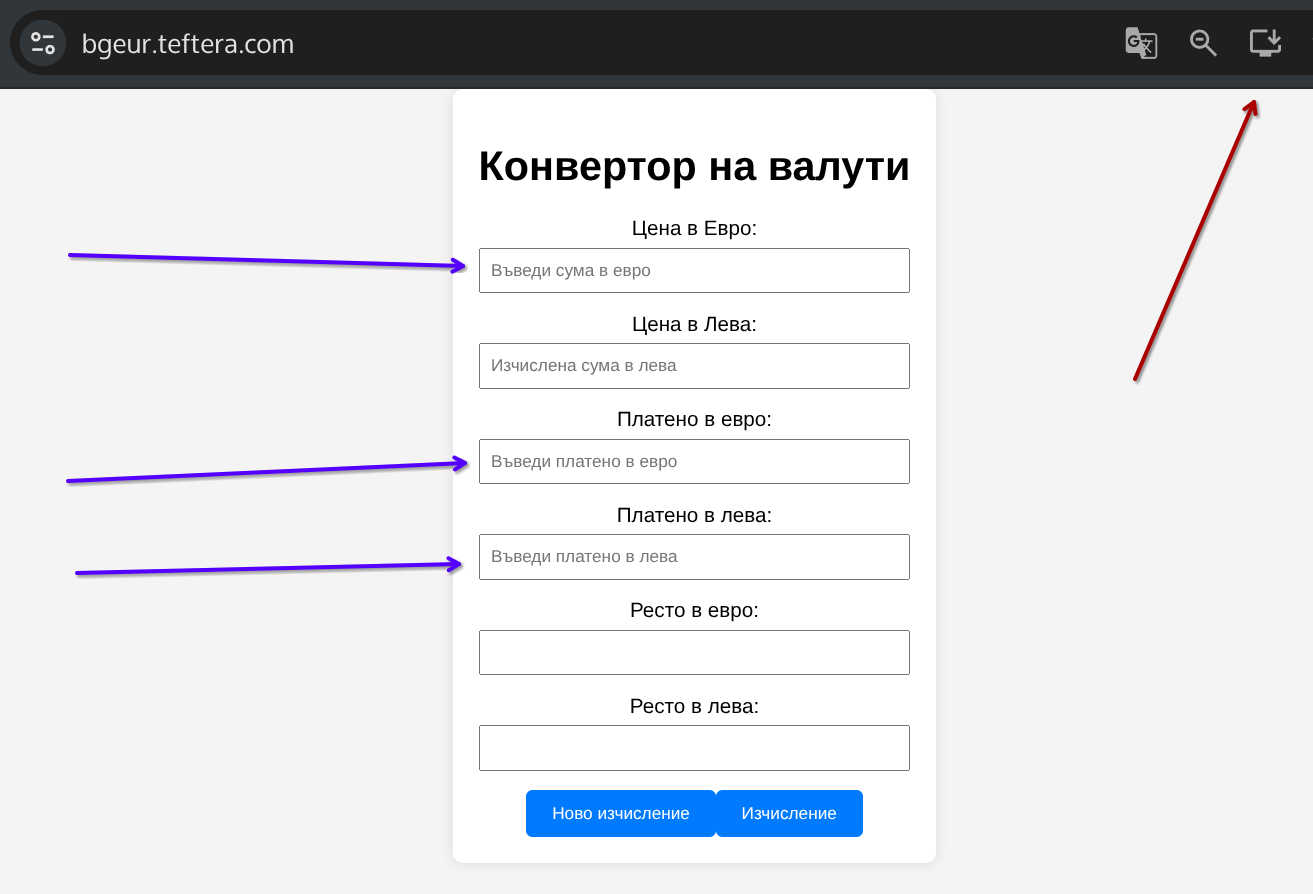
Task: Click the 'Цена в Лева:' label text
Action: pos(694,324)
